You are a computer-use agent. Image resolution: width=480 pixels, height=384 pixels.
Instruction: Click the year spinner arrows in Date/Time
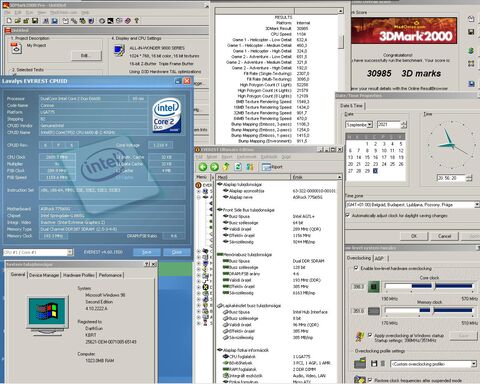tap(404, 125)
